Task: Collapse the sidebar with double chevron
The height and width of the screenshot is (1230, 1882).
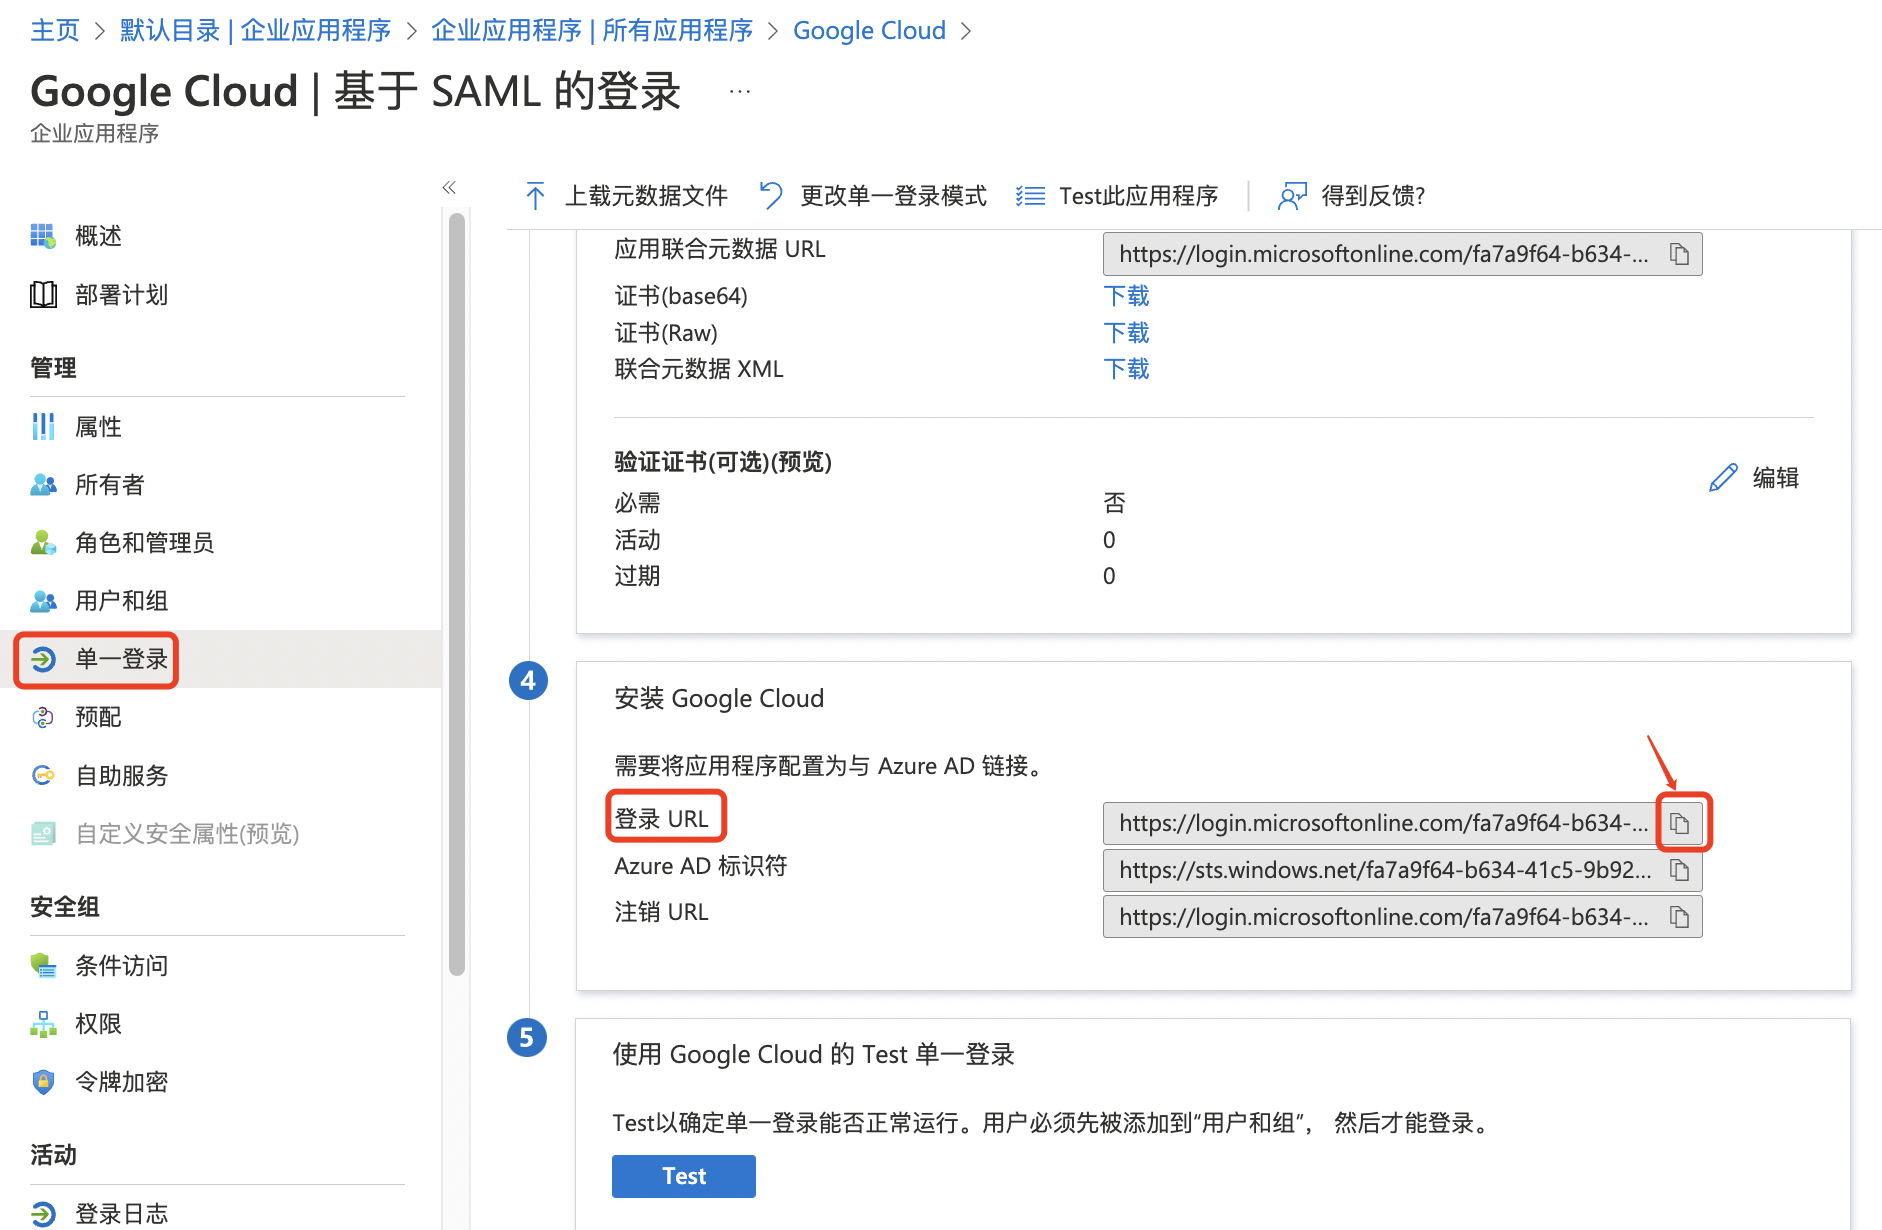Action: tap(449, 187)
